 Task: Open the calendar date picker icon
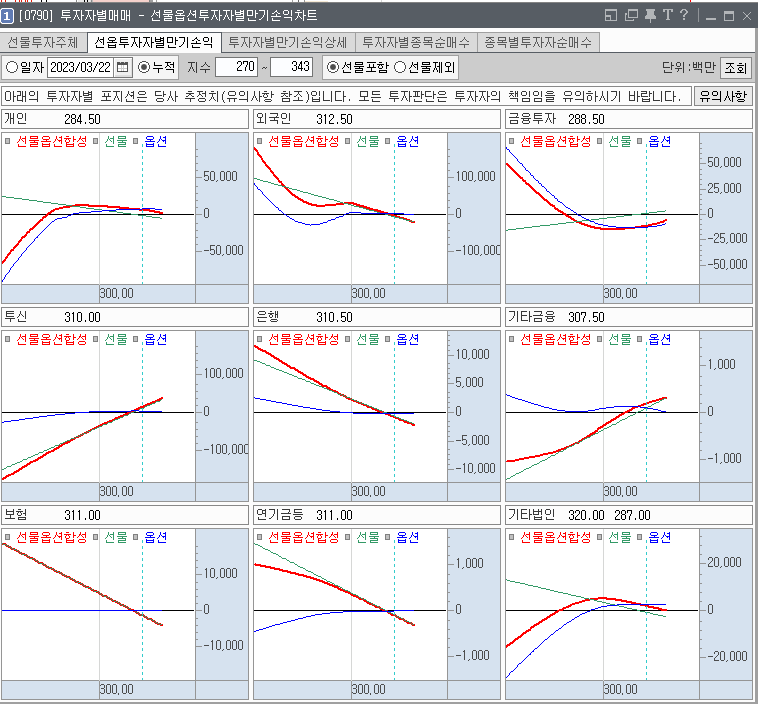123,67
